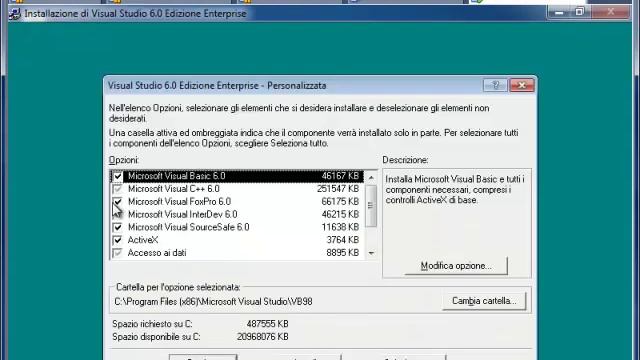Click the options list scrollbar thumb
The width and height of the screenshot is (640, 360).
[x=371, y=206]
